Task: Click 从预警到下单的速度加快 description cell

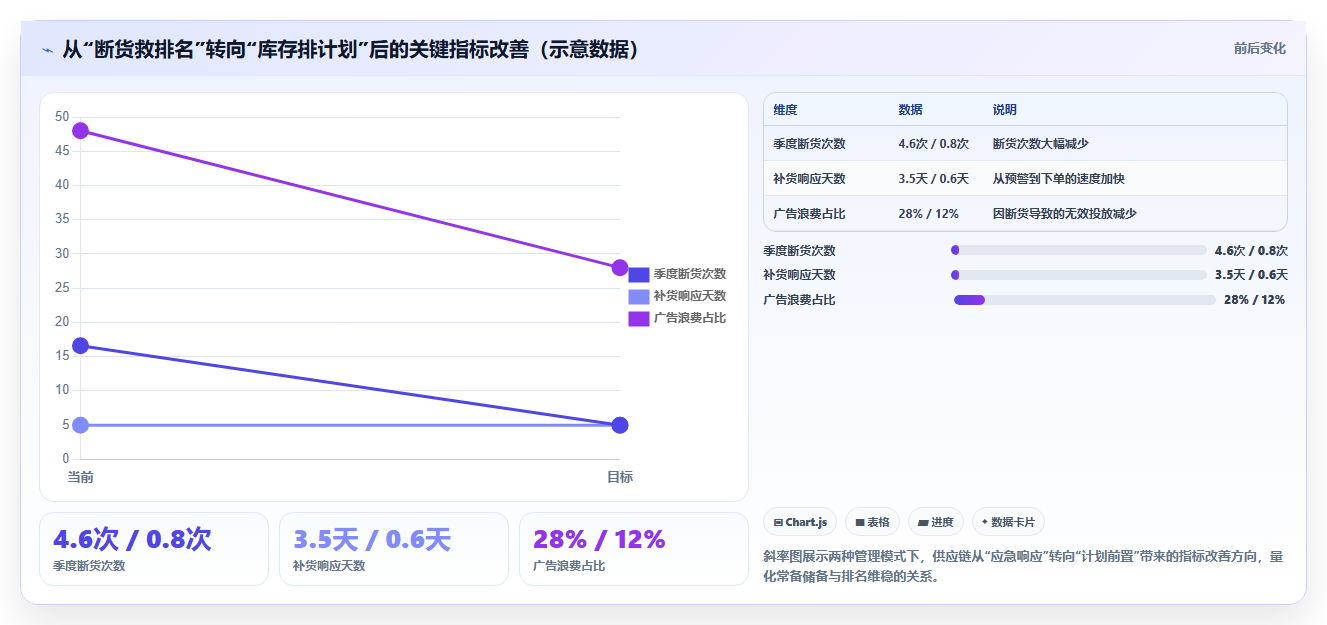Action: (x=1058, y=179)
